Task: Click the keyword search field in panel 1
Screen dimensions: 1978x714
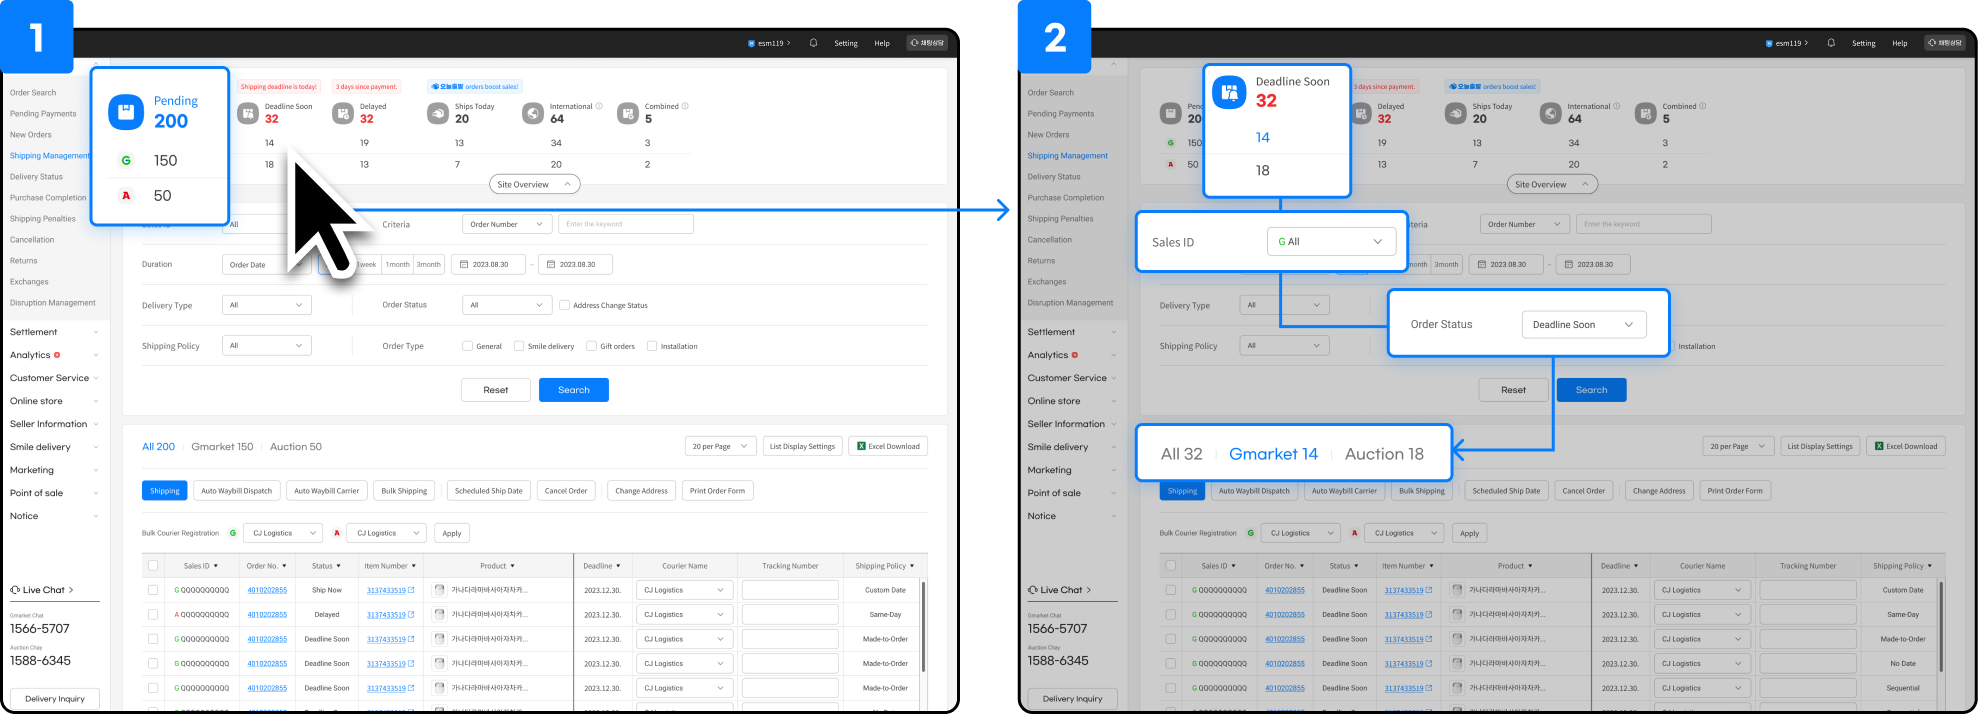Action: [625, 224]
